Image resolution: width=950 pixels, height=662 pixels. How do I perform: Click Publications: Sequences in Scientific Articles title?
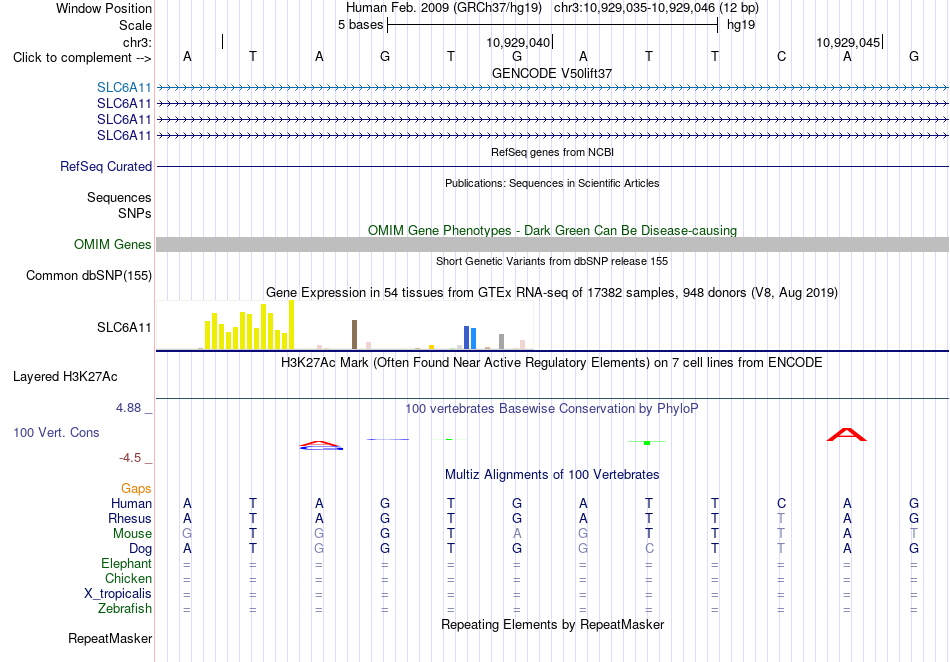552,184
